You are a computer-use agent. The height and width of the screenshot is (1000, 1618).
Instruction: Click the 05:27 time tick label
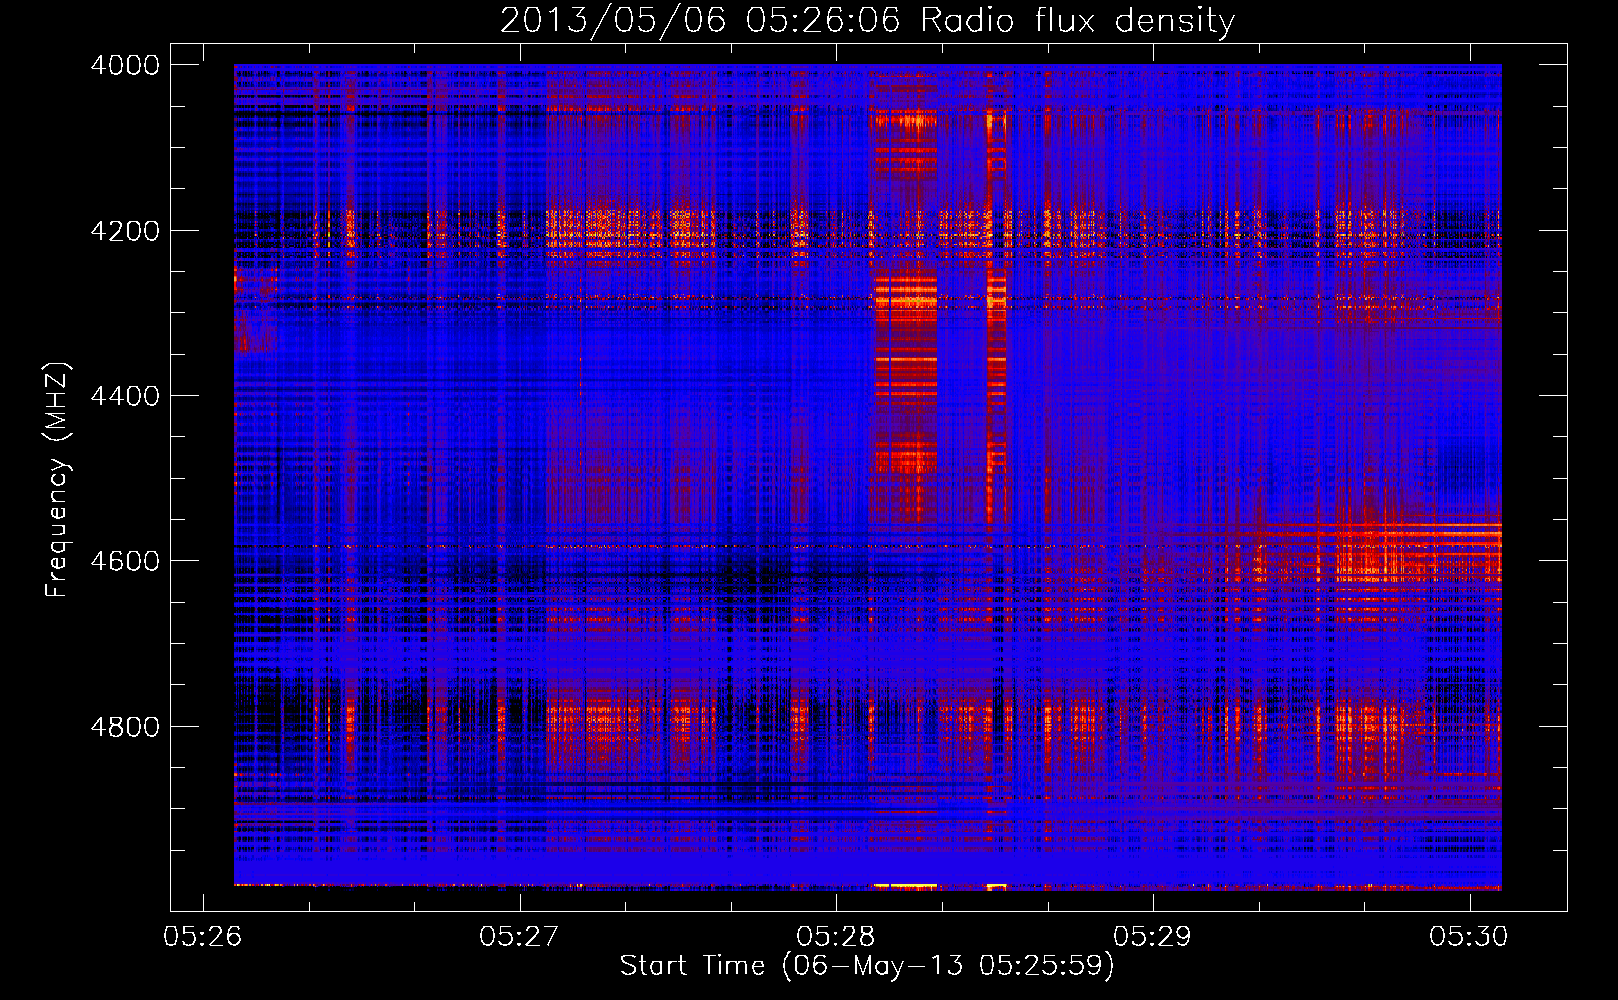tap(519, 936)
